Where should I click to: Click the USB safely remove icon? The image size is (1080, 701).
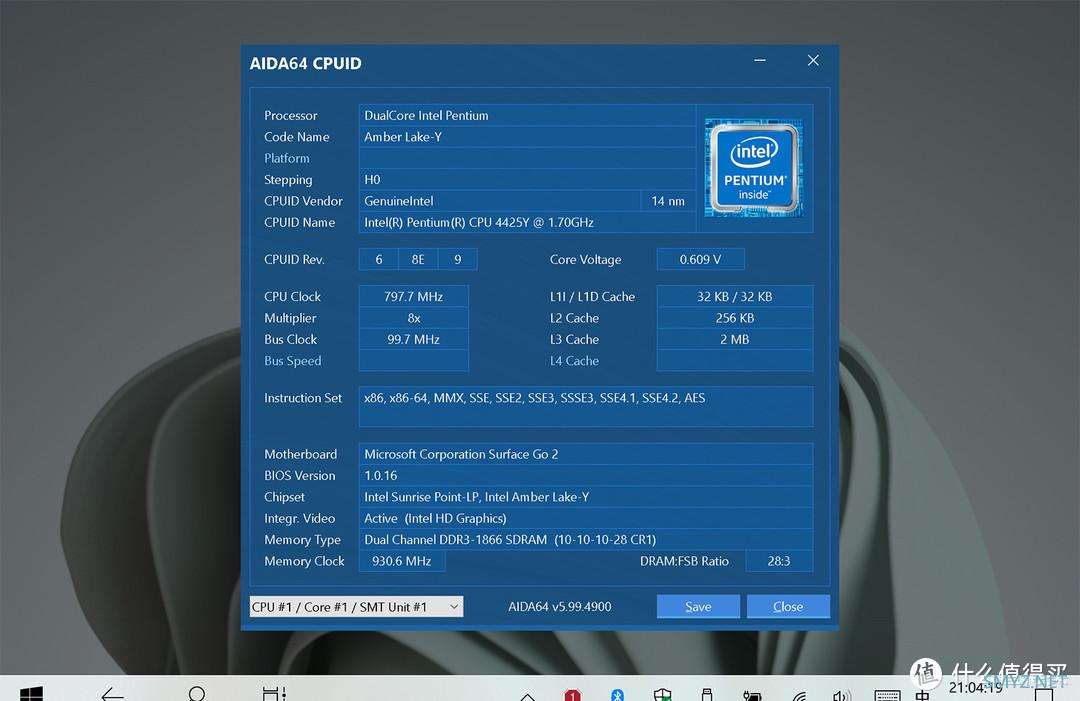coord(707,695)
